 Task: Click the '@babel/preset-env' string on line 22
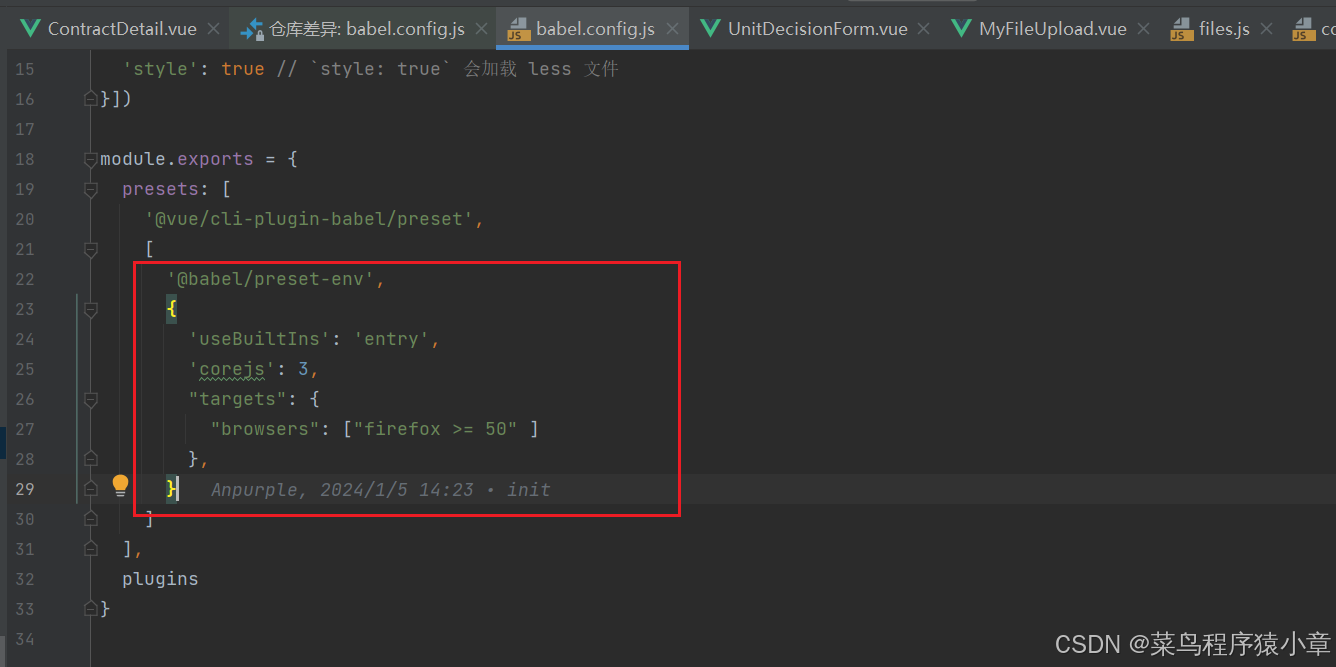271,279
